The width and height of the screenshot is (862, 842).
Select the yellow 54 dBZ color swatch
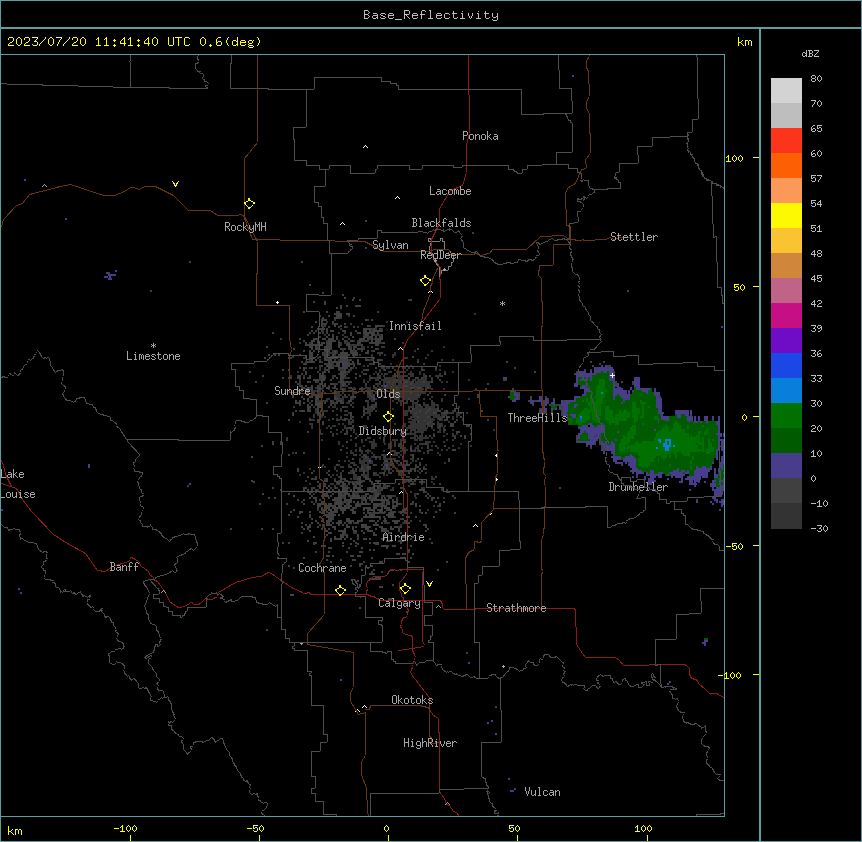[786, 215]
